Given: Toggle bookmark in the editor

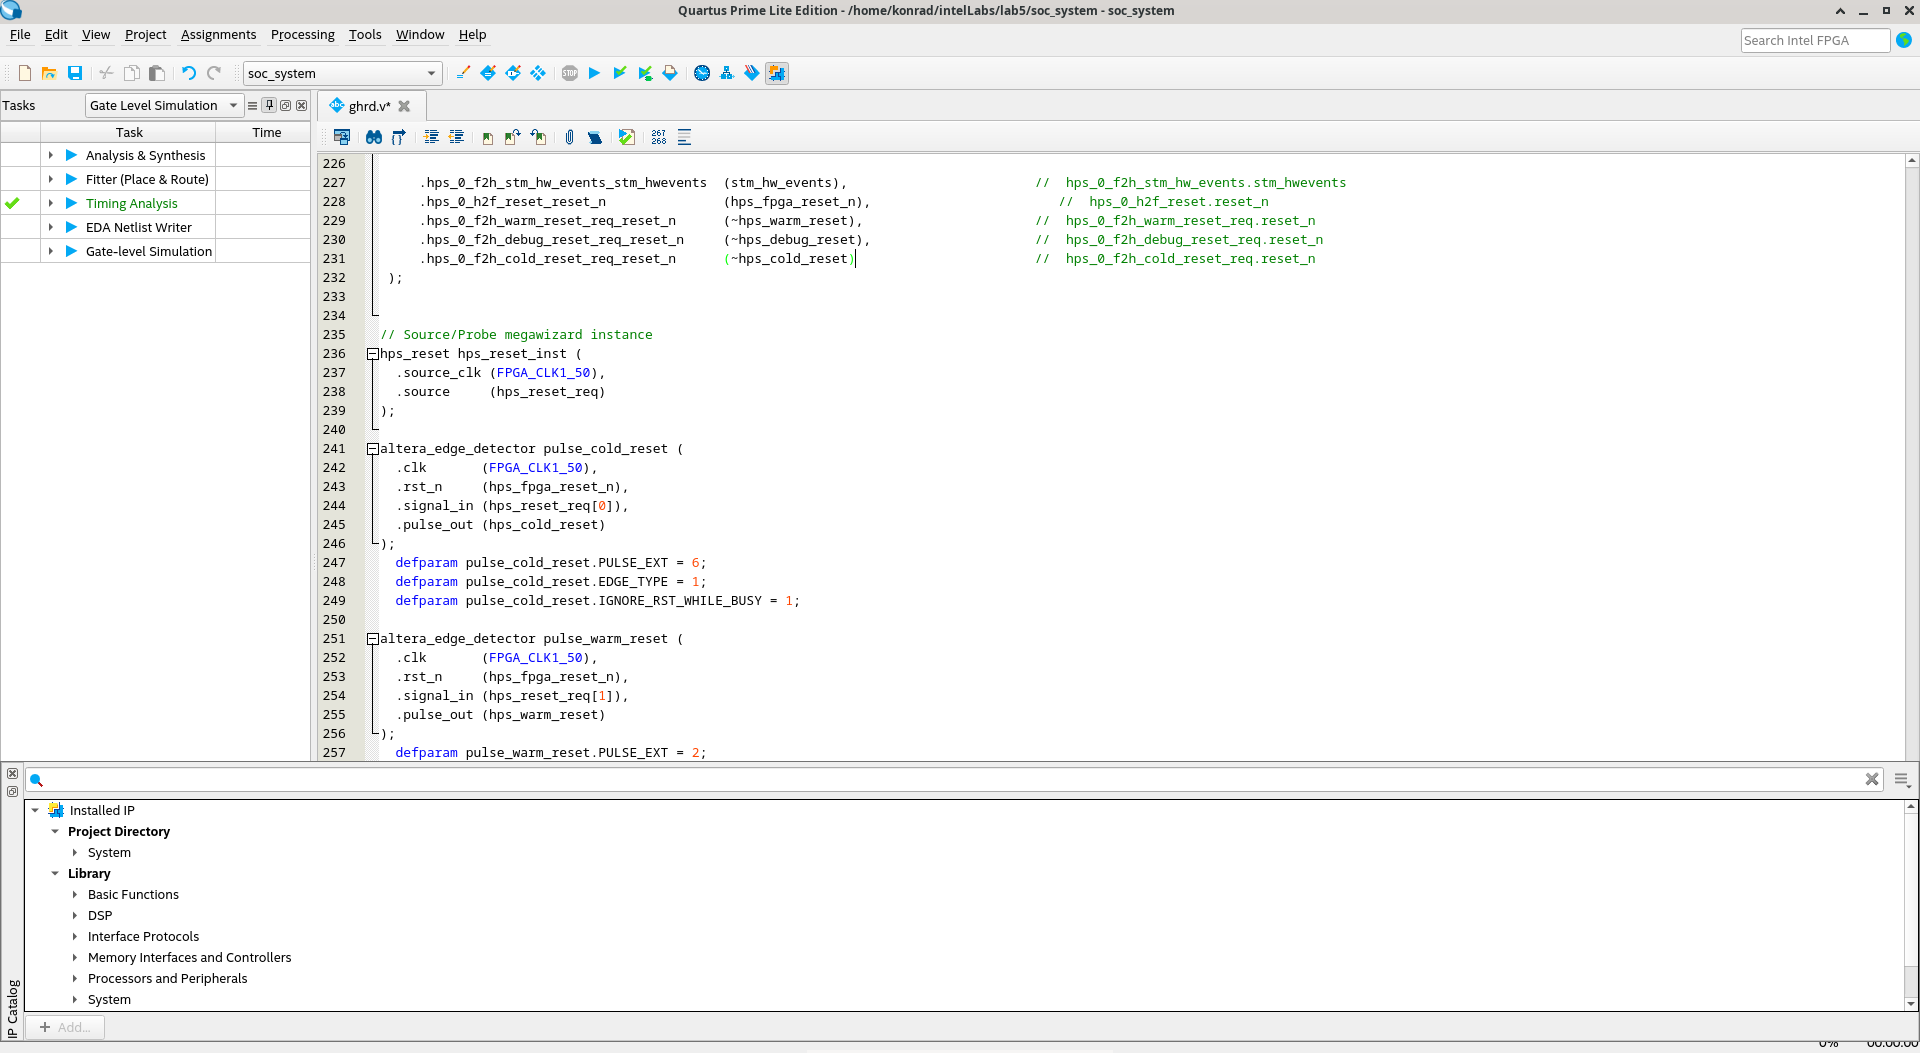Looking at the screenshot, I should coord(487,137).
